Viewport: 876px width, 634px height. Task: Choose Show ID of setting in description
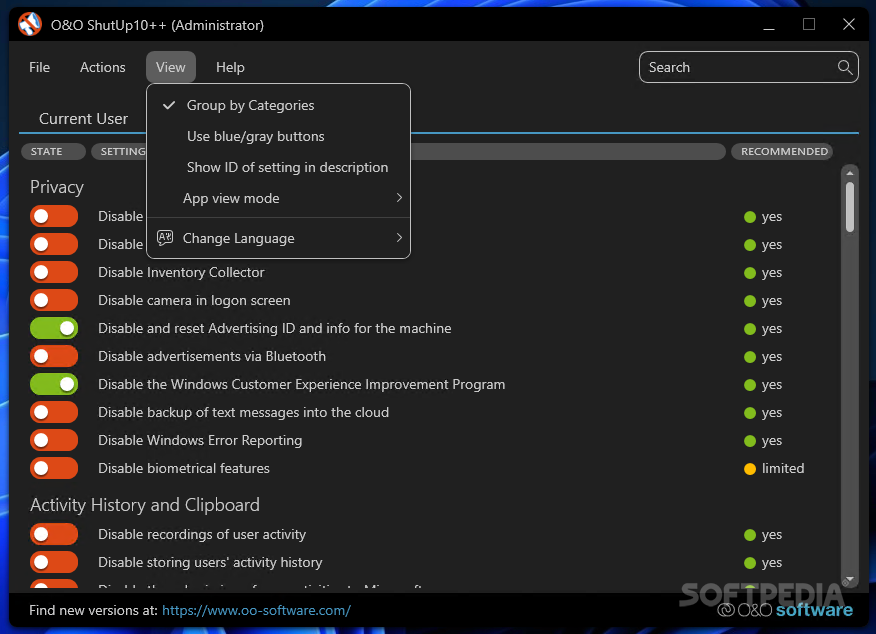278,168
